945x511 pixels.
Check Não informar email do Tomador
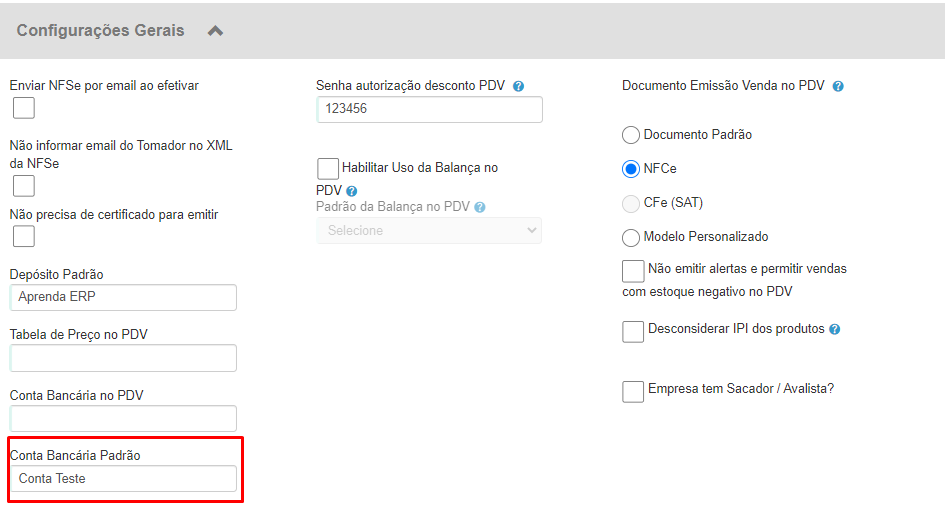tap(24, 186)
